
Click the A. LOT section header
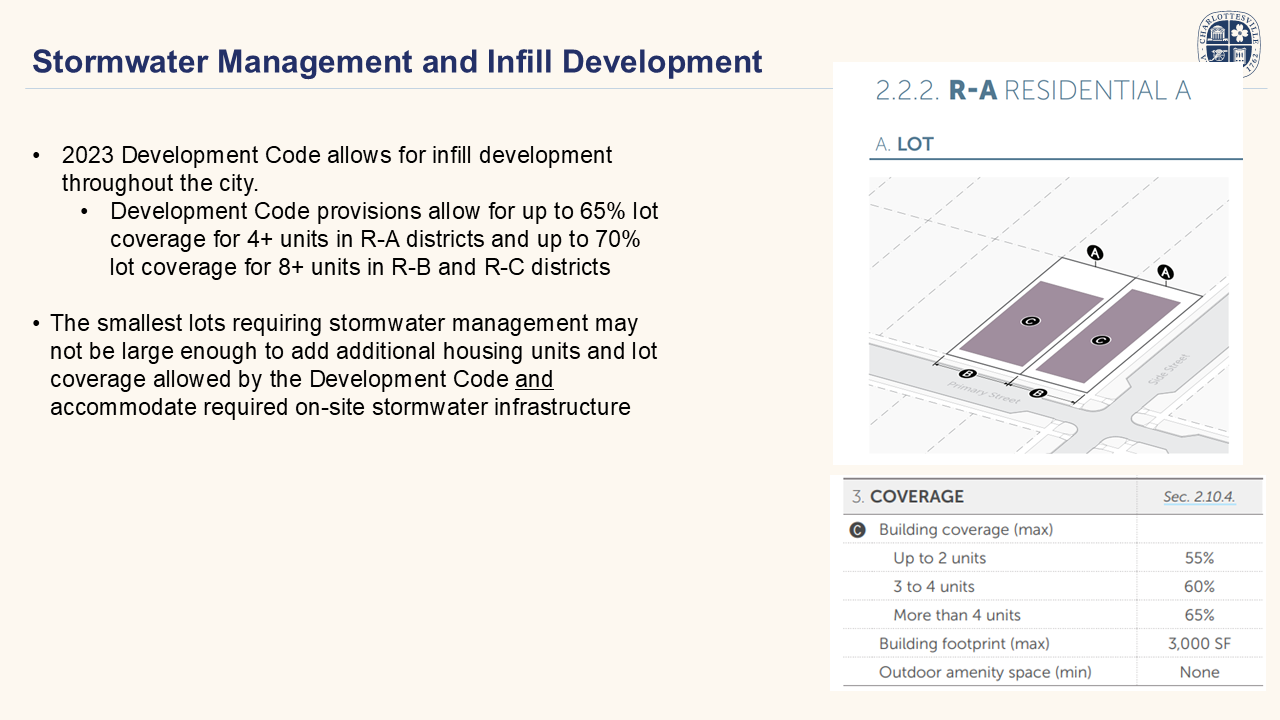[904, 144]
